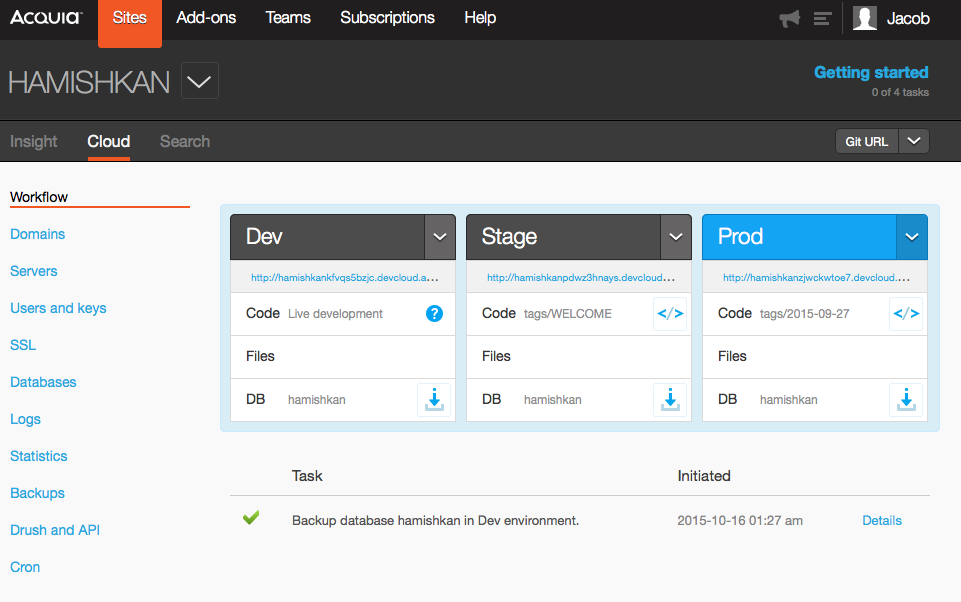Image resolution: width=961 pixels, height=602 pixels.
Task: Click the "tags/2015-09-27" code label
Action: (805, 314)
